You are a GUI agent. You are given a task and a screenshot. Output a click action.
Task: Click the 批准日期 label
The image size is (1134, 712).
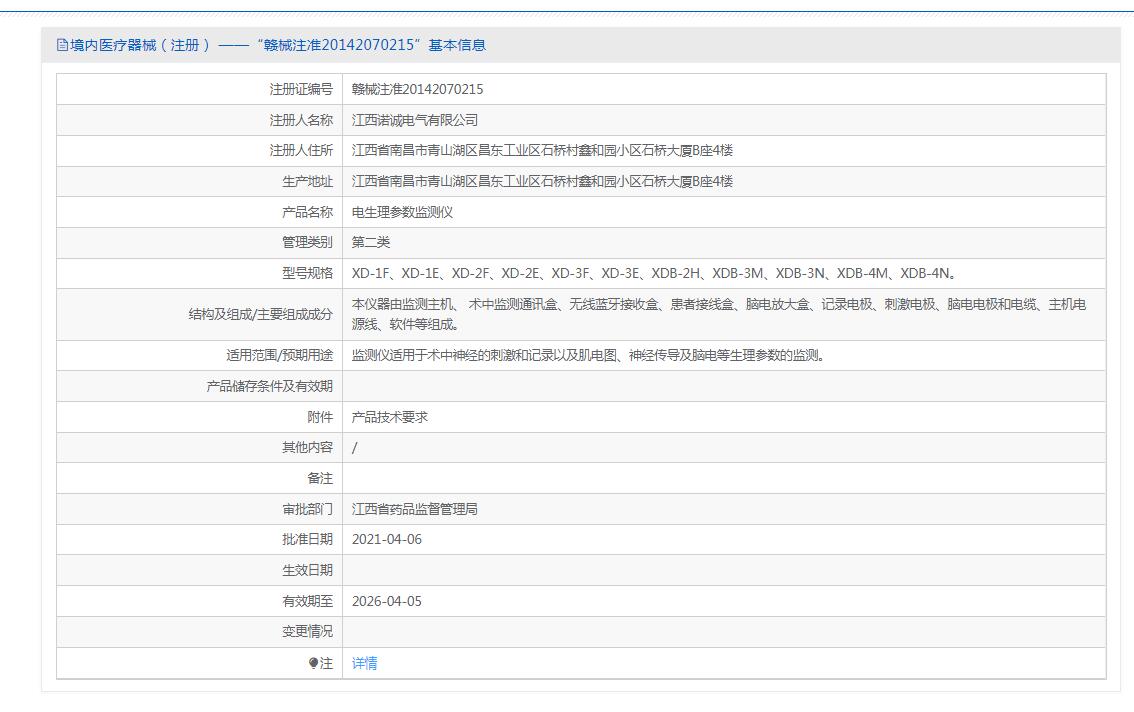pyautogui.click(x=307, y=540)
